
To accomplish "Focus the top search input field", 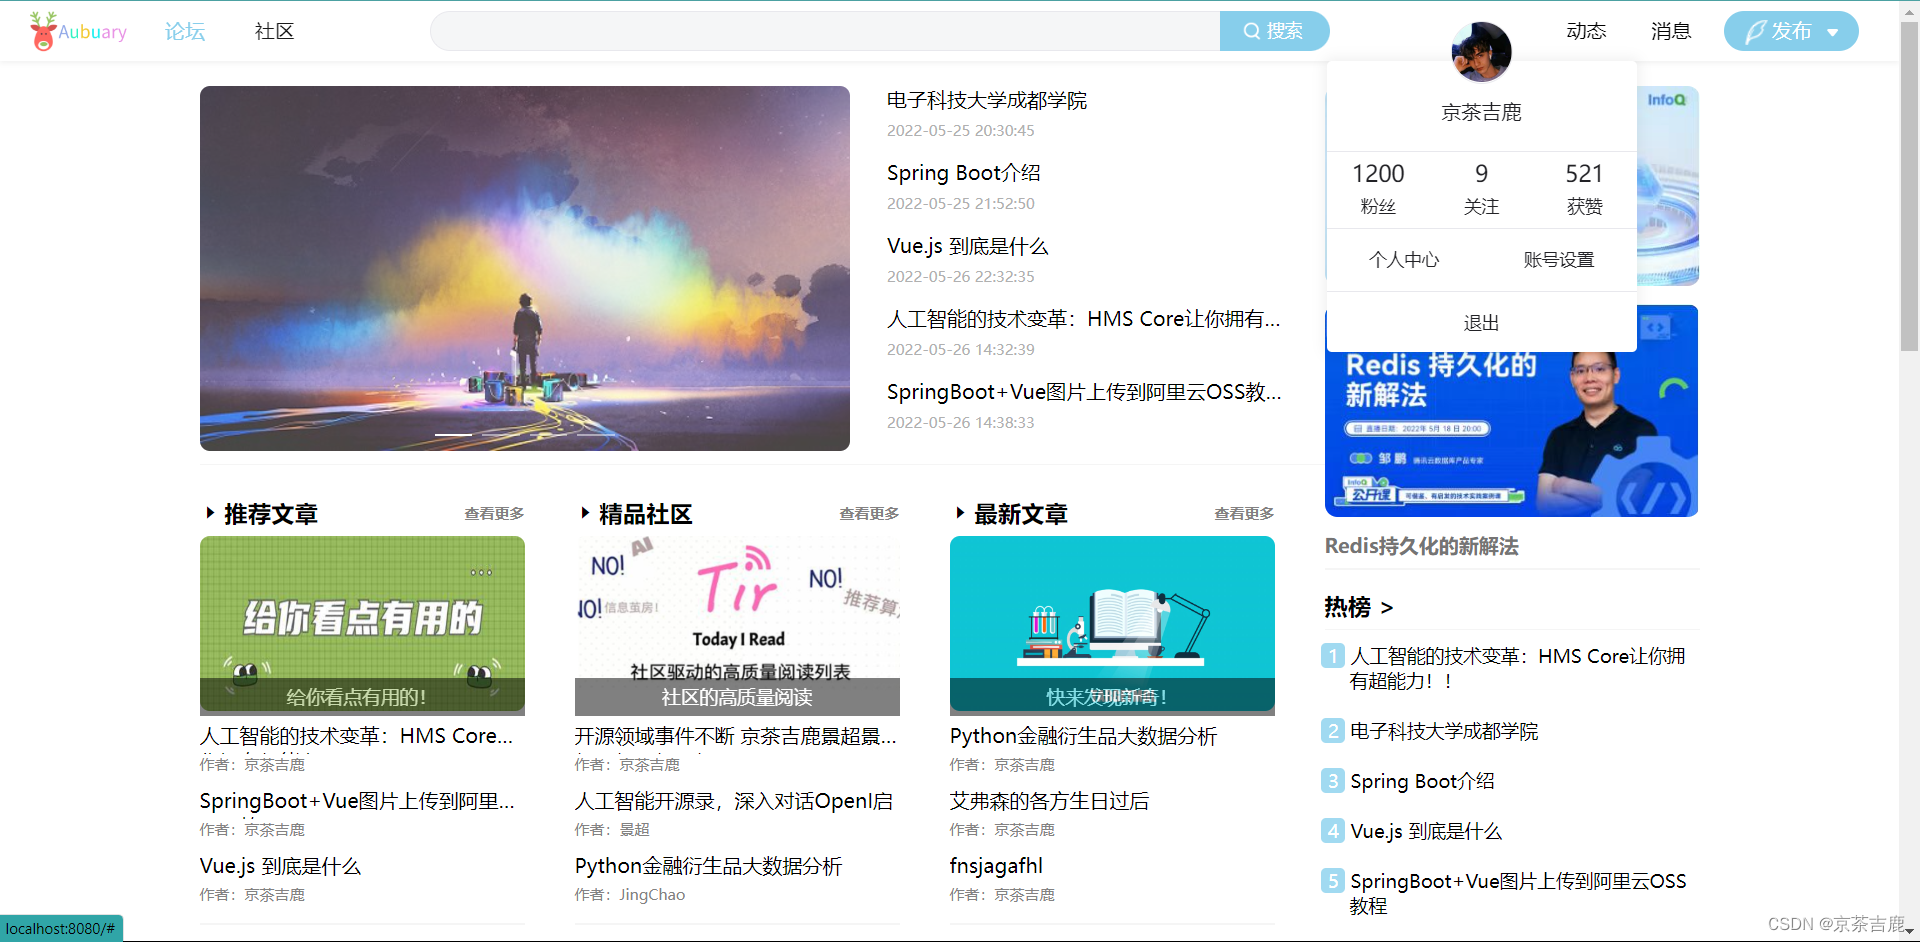I will (x=825, y=31).
